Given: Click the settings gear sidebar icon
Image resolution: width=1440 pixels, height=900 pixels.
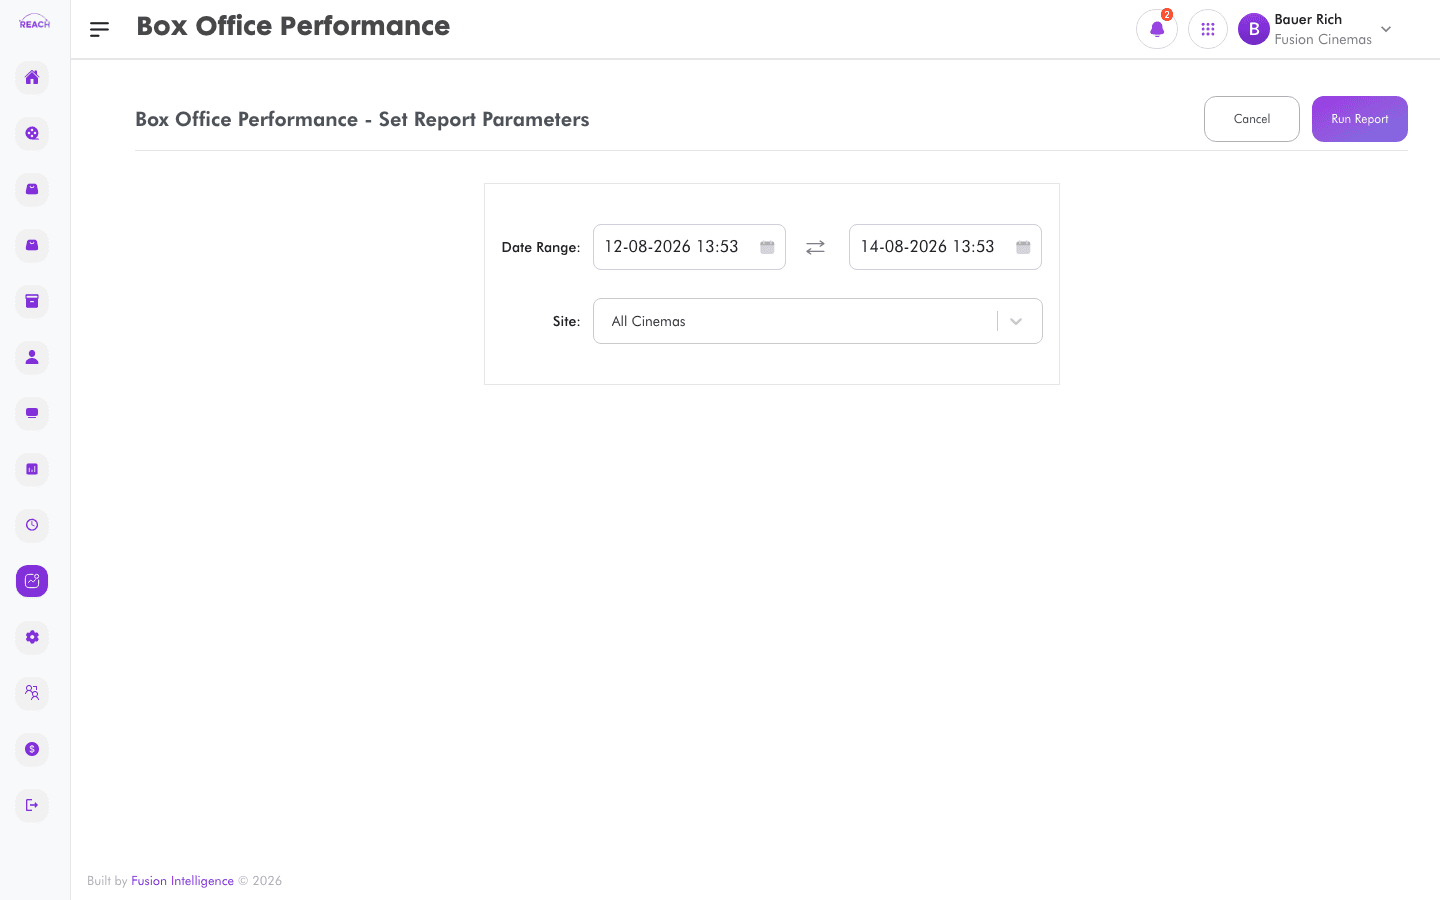Looking at the screenshot, I should pyautogui.click(x=32, y=637).
